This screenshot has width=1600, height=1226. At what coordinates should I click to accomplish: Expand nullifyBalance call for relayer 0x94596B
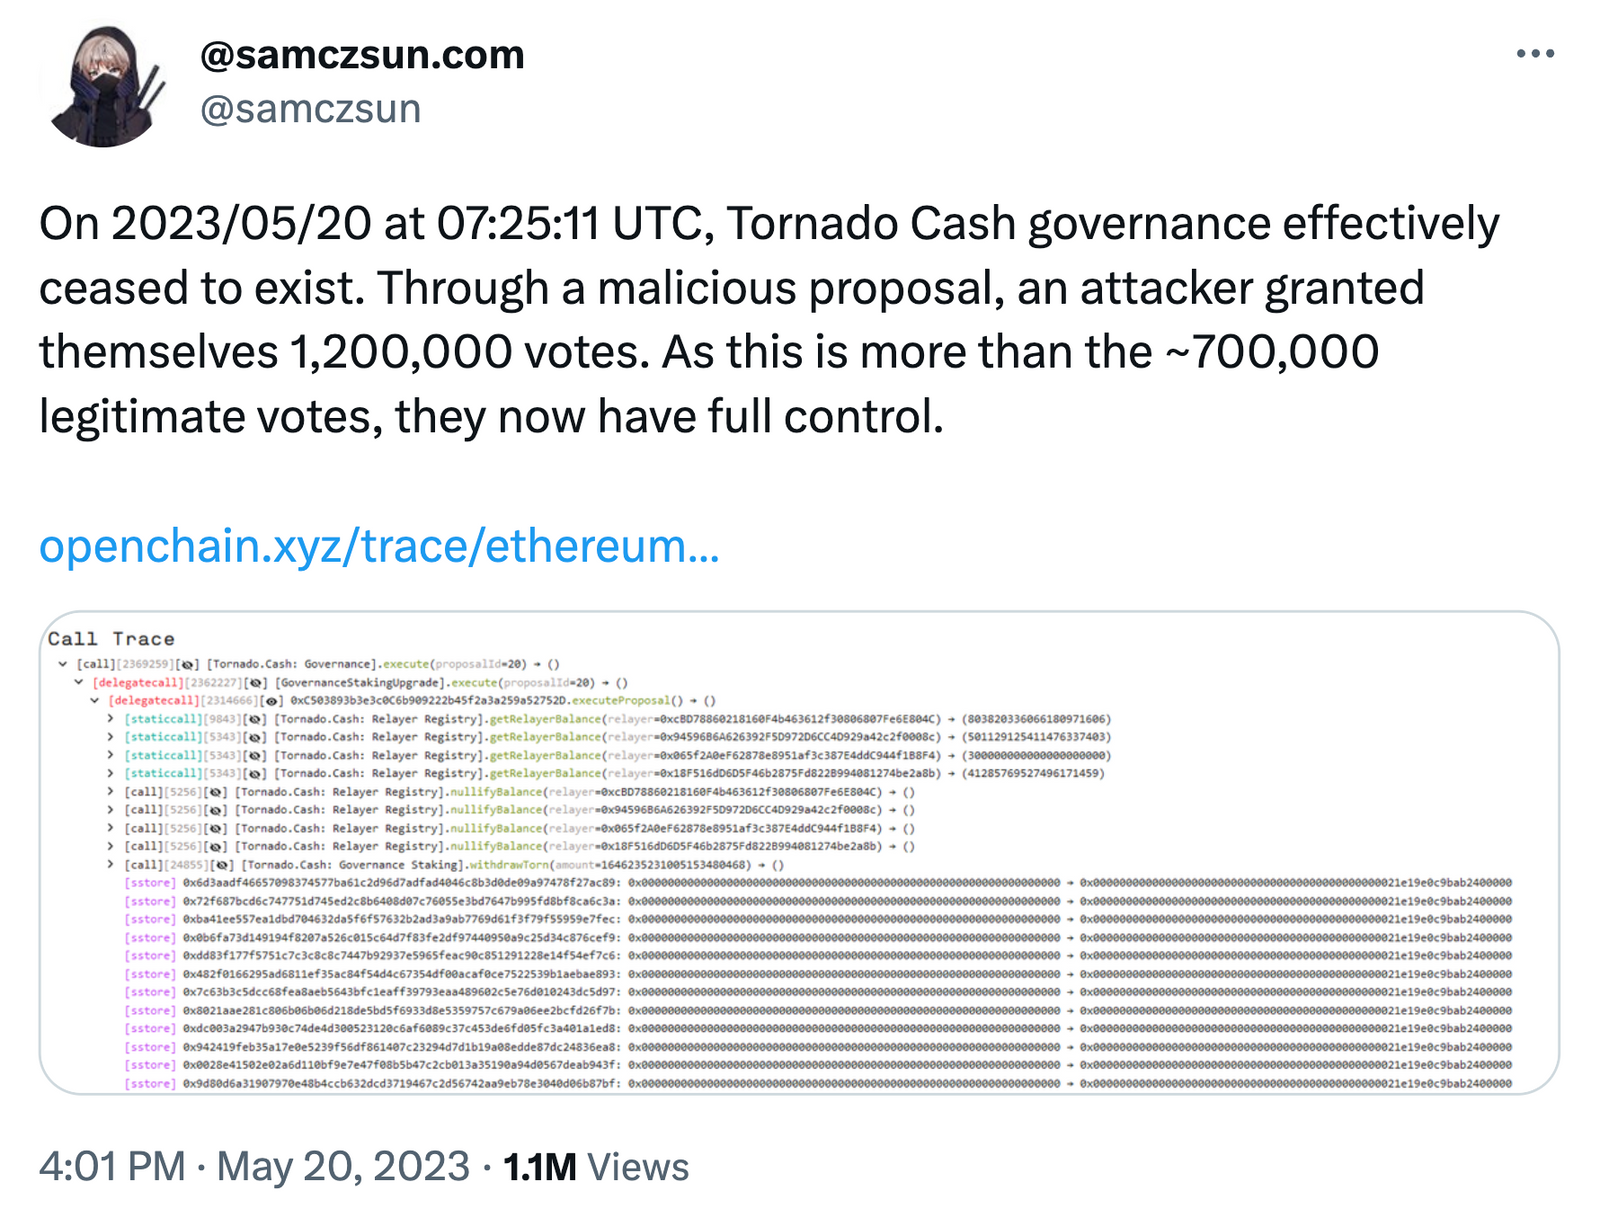[x=111, y=810]
